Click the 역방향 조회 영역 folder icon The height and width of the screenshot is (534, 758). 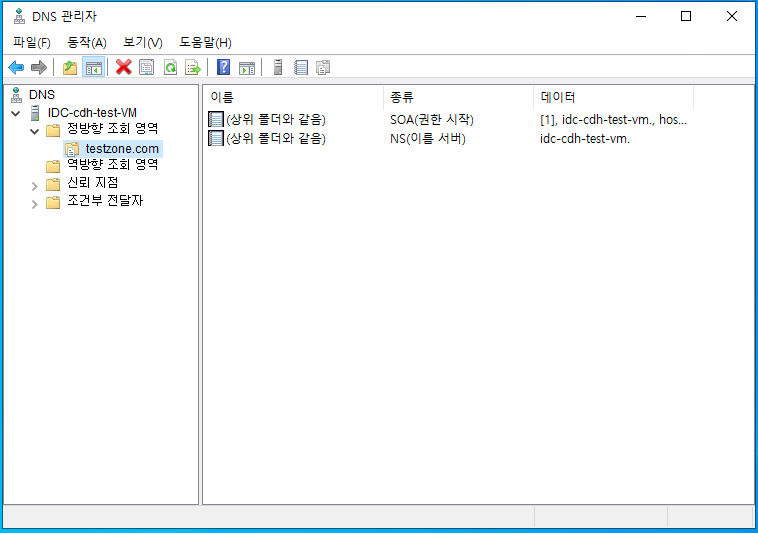click(x=53, y=166)
